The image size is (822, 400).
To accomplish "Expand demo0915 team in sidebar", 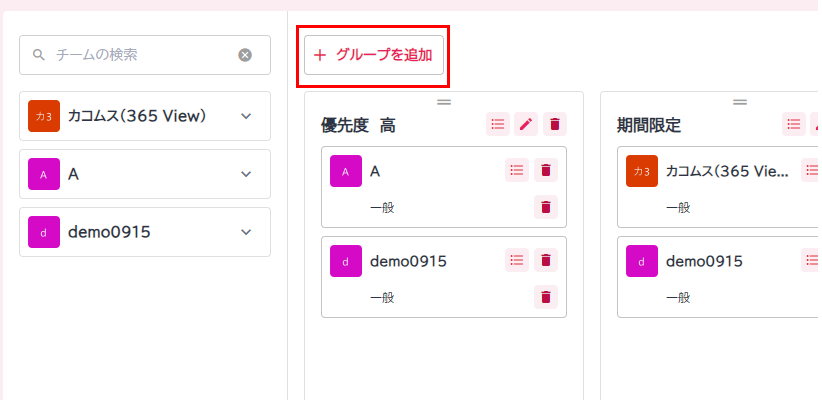I will (246, 232).
